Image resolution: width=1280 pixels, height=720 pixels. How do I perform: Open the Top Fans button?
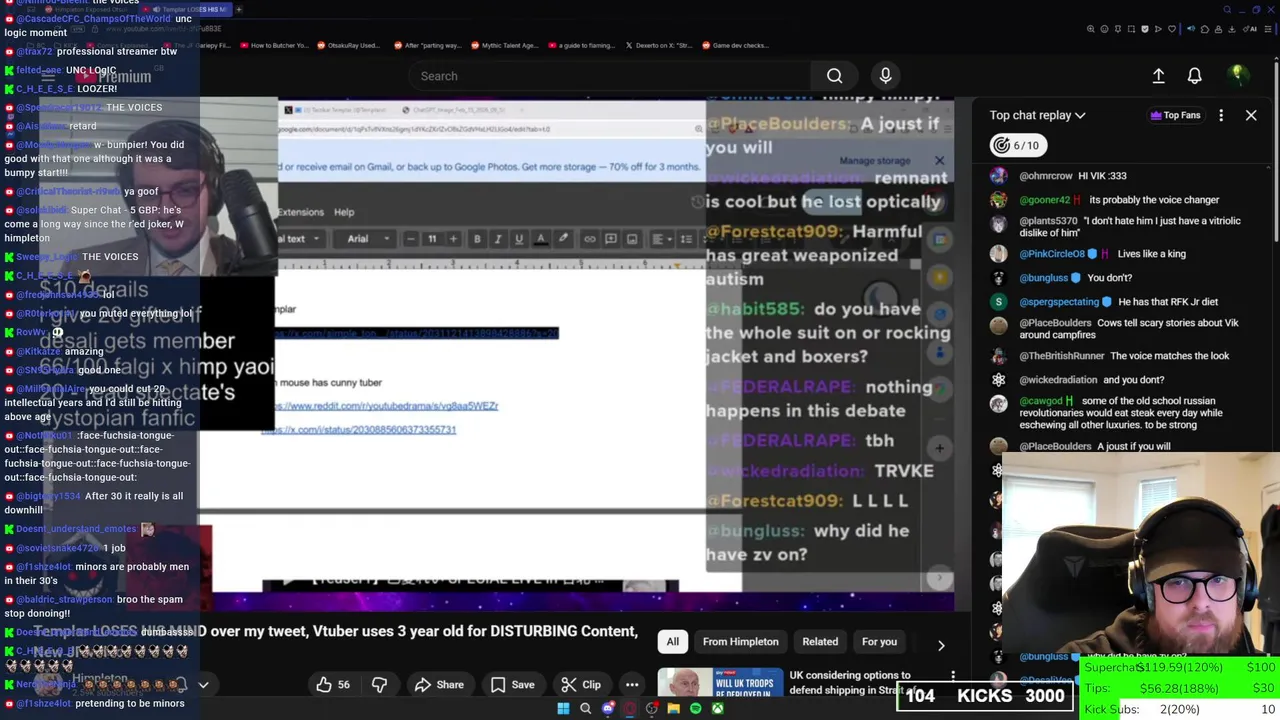(x=1174, y=115)
